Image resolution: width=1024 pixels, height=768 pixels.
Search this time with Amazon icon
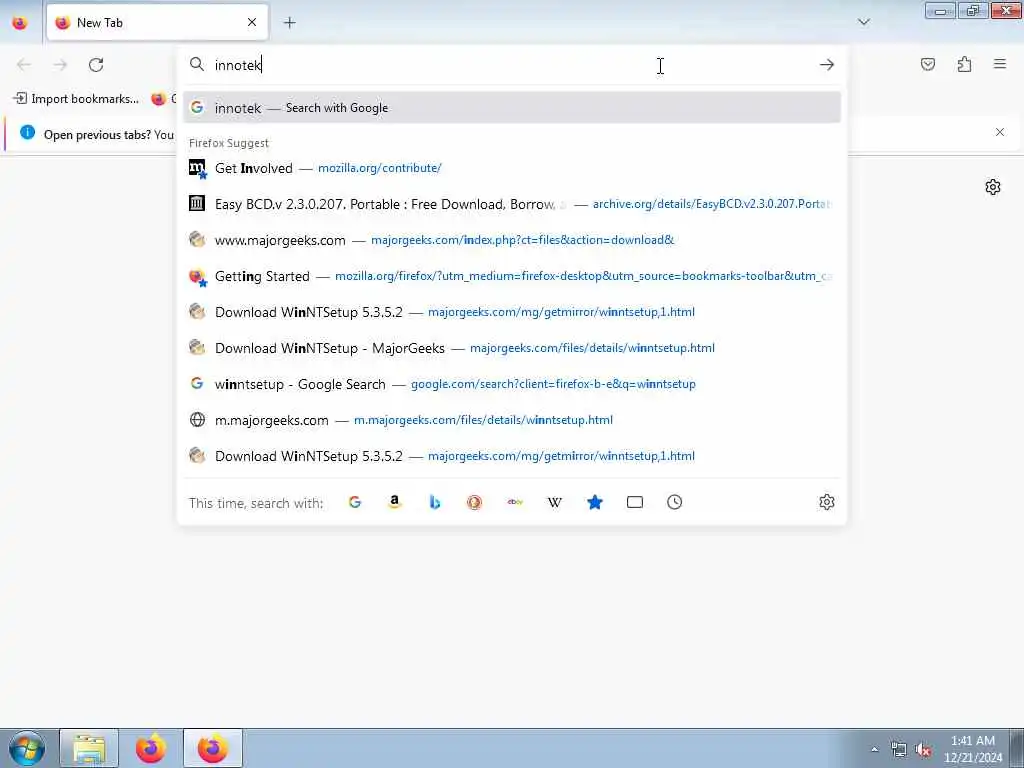point(394,502)
